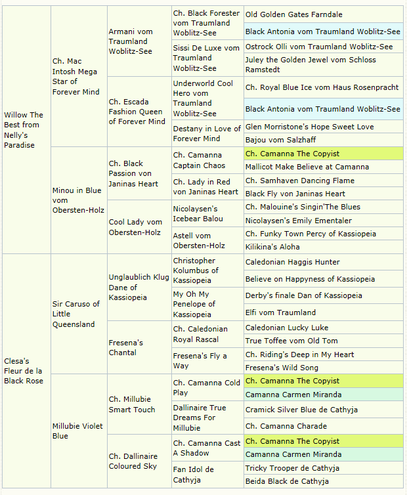
Task: Click Kilikina's Aloha
Action: [273, 247]
